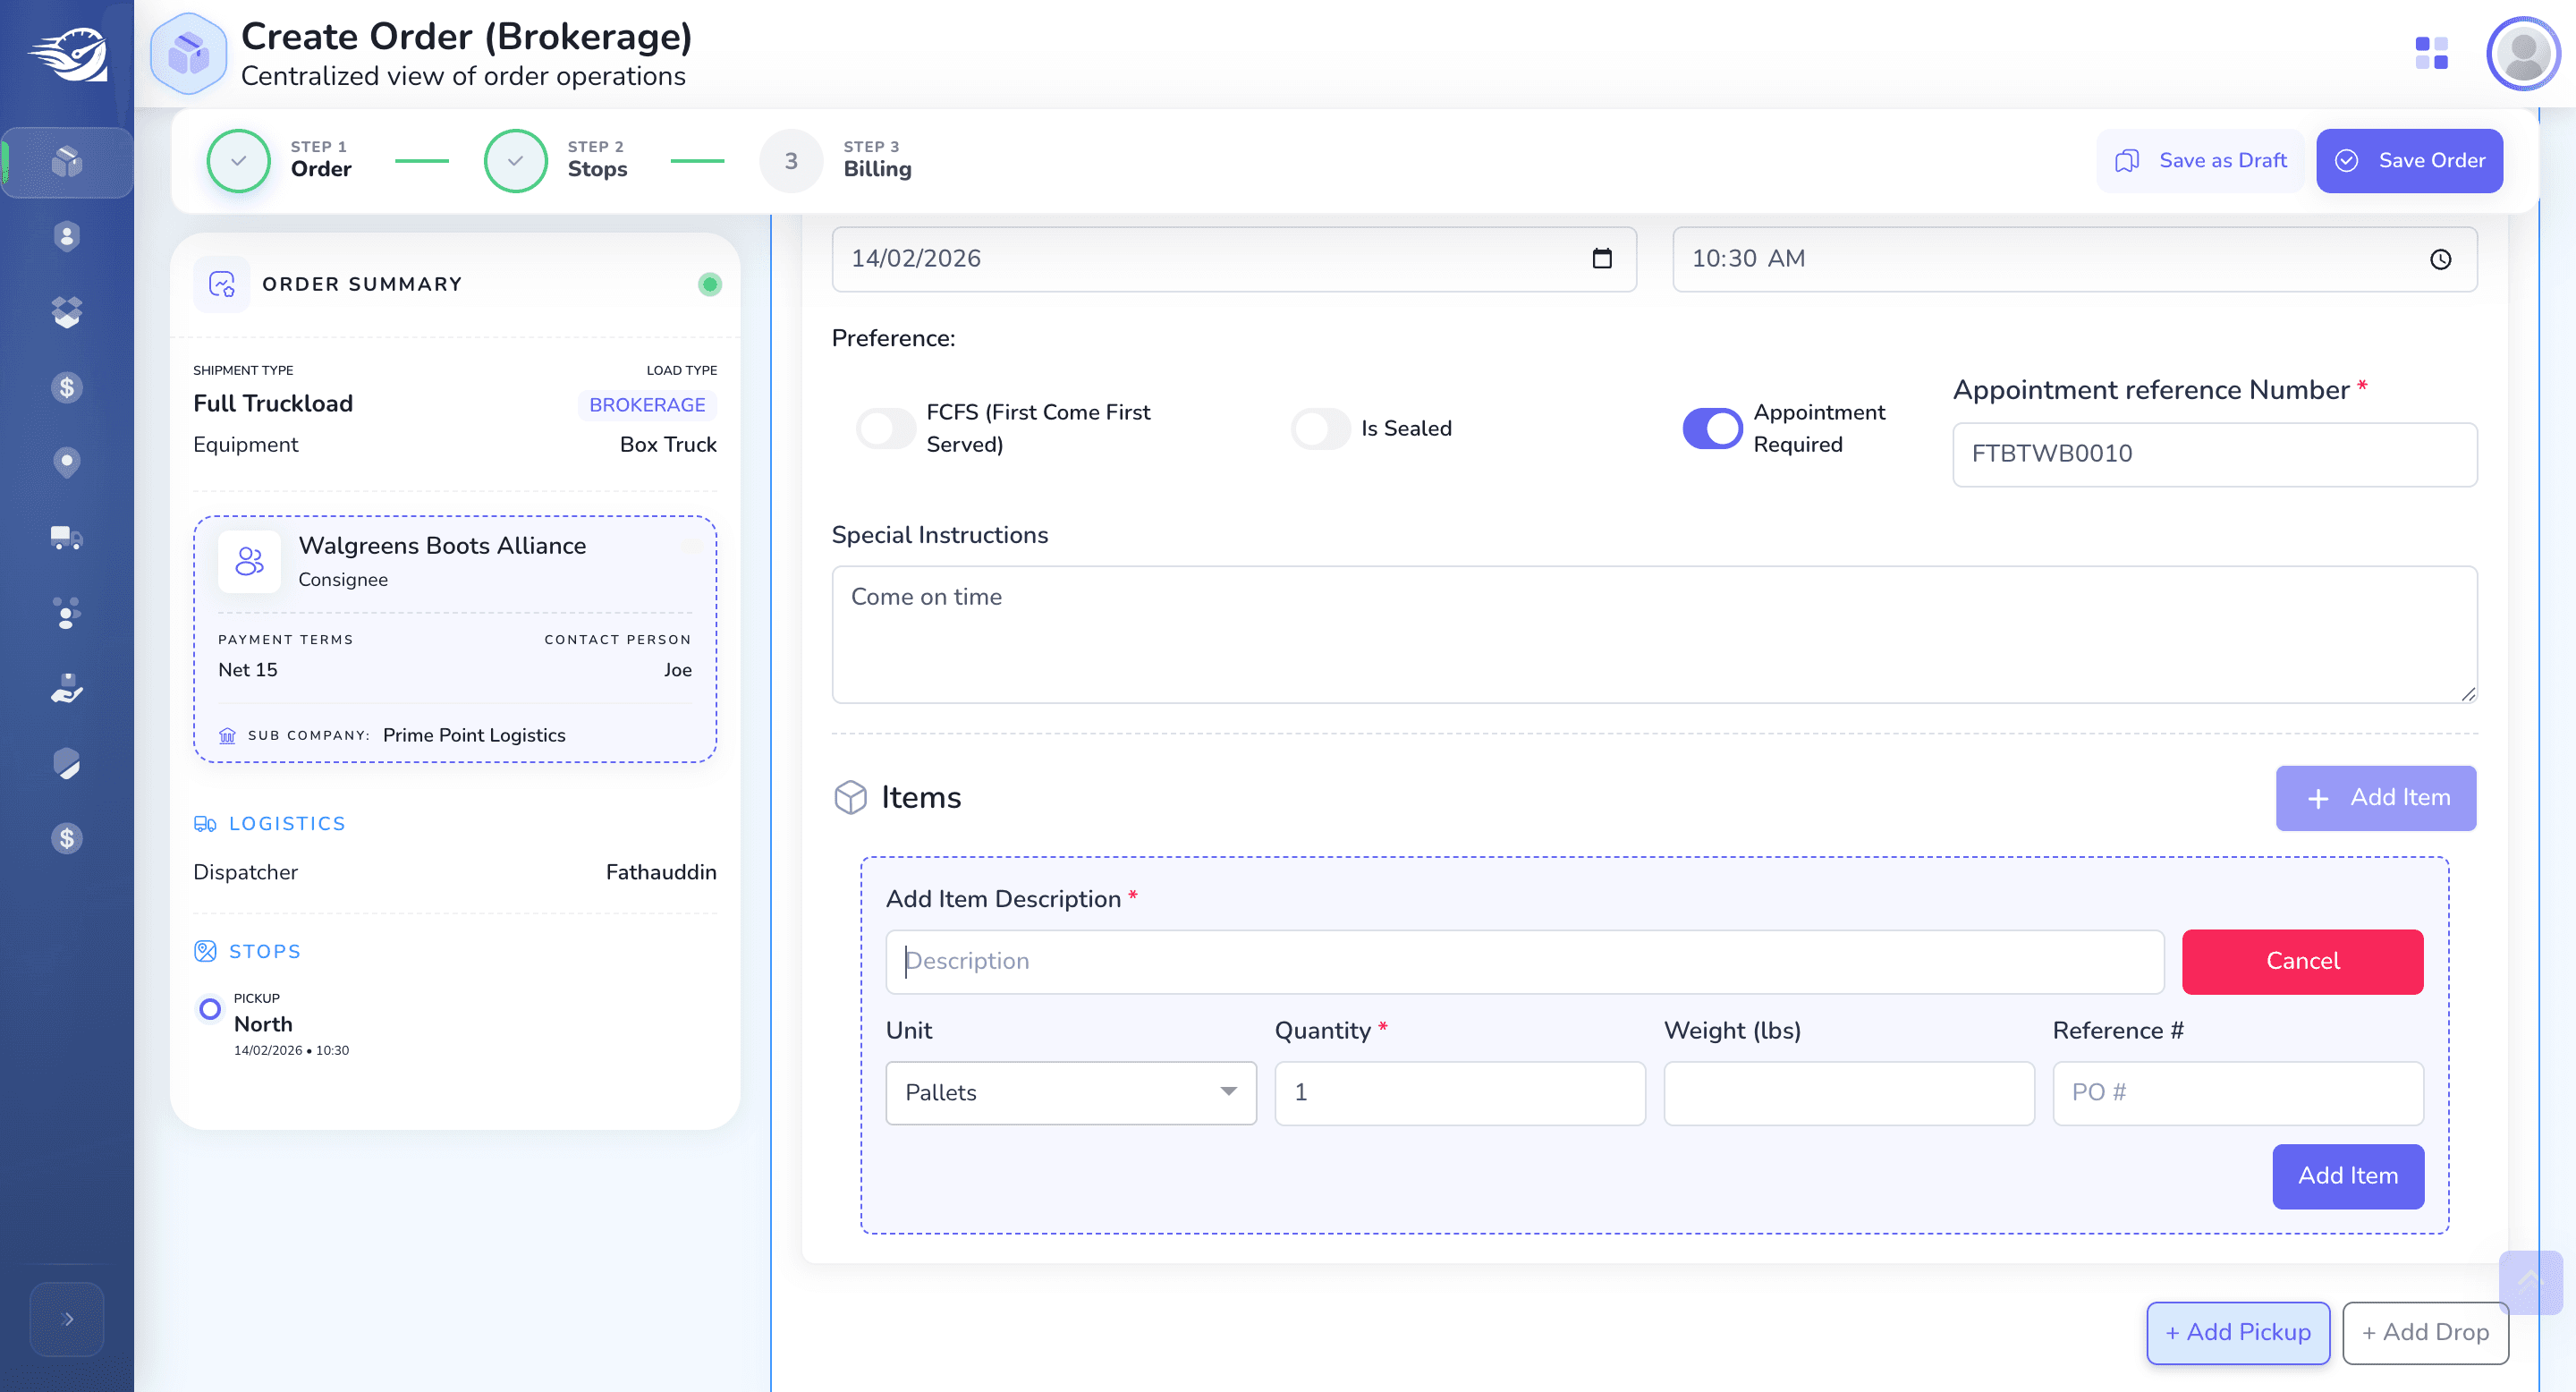Disable the Appointment Required switch
This screenshot has width=2576, height=1392.
pyautogui.click(x=1712, y=428)
